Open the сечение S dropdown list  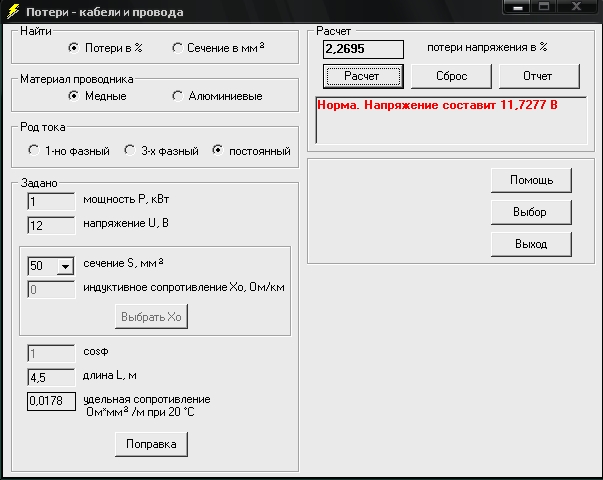tap(66, 267)
